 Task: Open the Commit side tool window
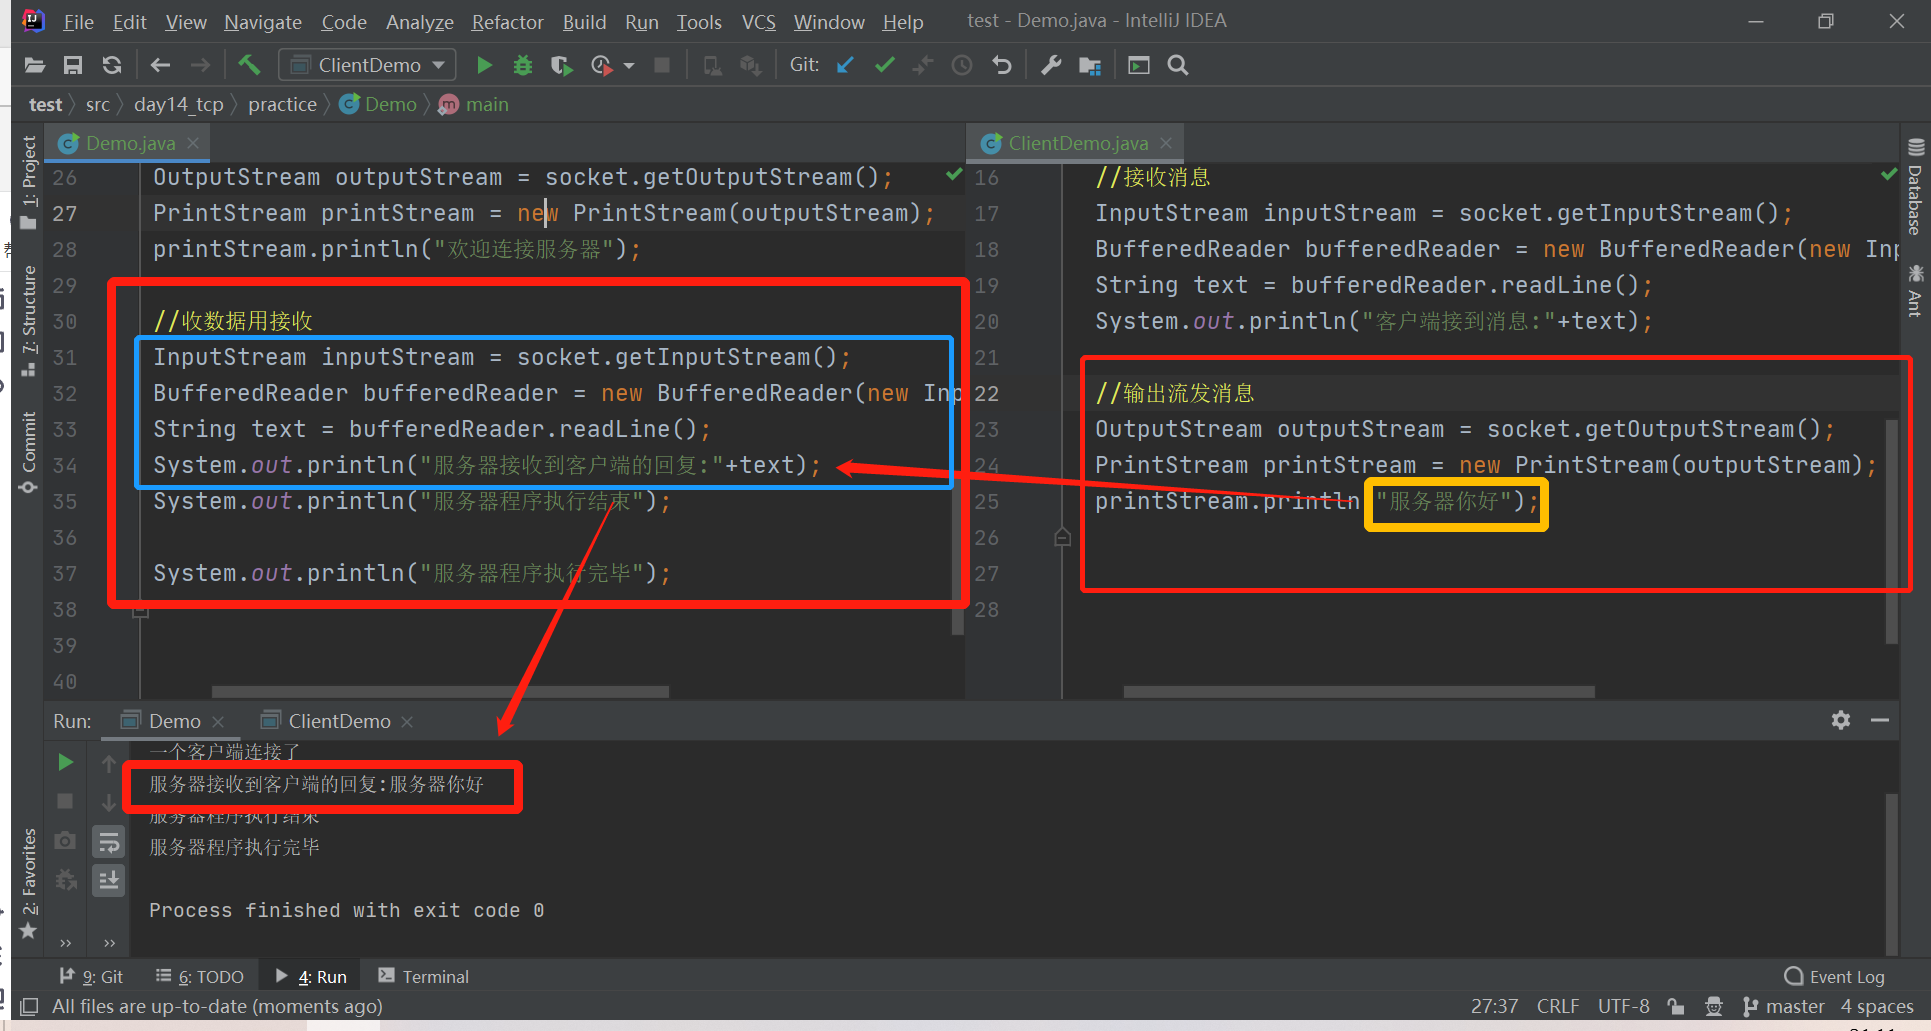[x=28, y=452]
